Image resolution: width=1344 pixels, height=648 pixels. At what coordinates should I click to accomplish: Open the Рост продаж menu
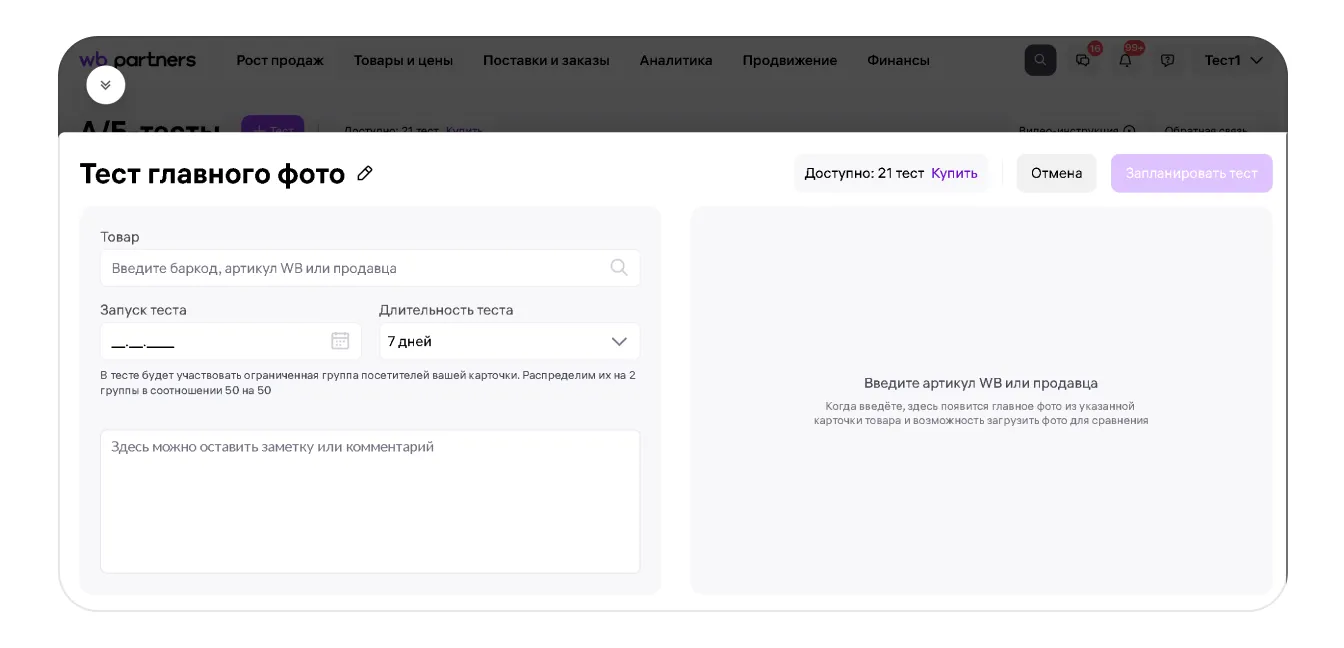tap(280, 60)
